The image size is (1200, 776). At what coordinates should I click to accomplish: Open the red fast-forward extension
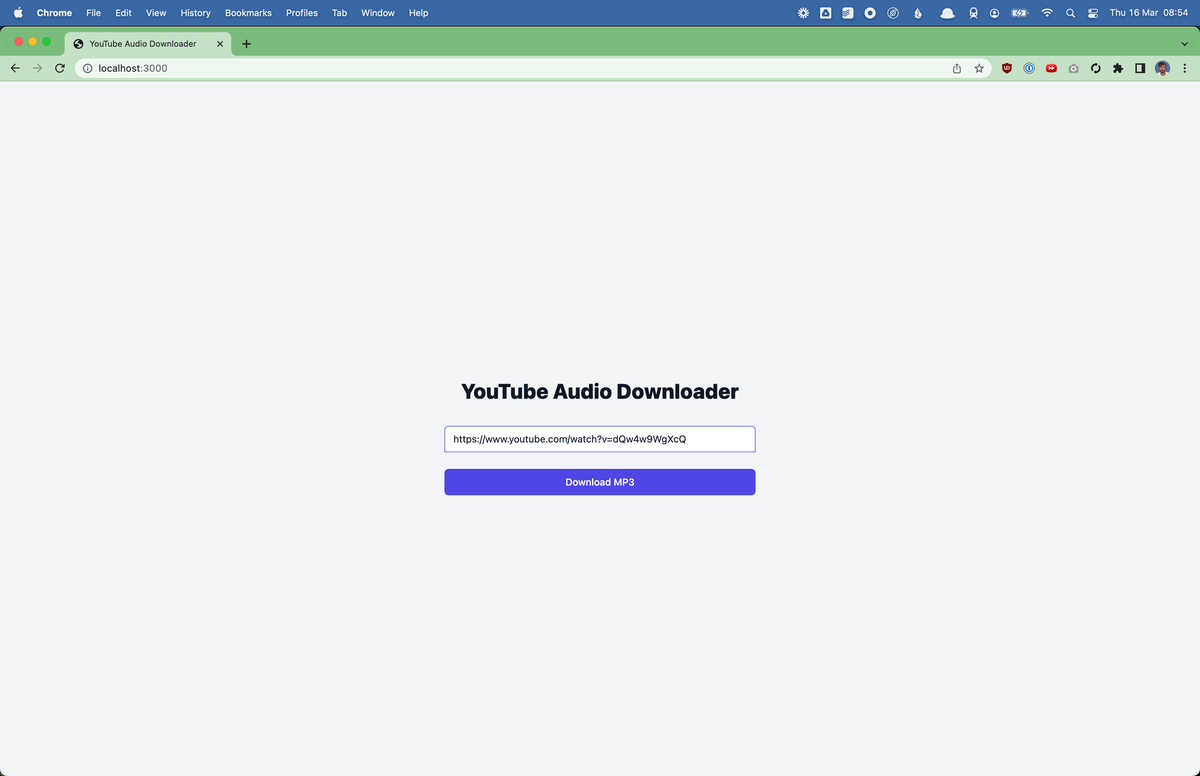pos(1051,68)
